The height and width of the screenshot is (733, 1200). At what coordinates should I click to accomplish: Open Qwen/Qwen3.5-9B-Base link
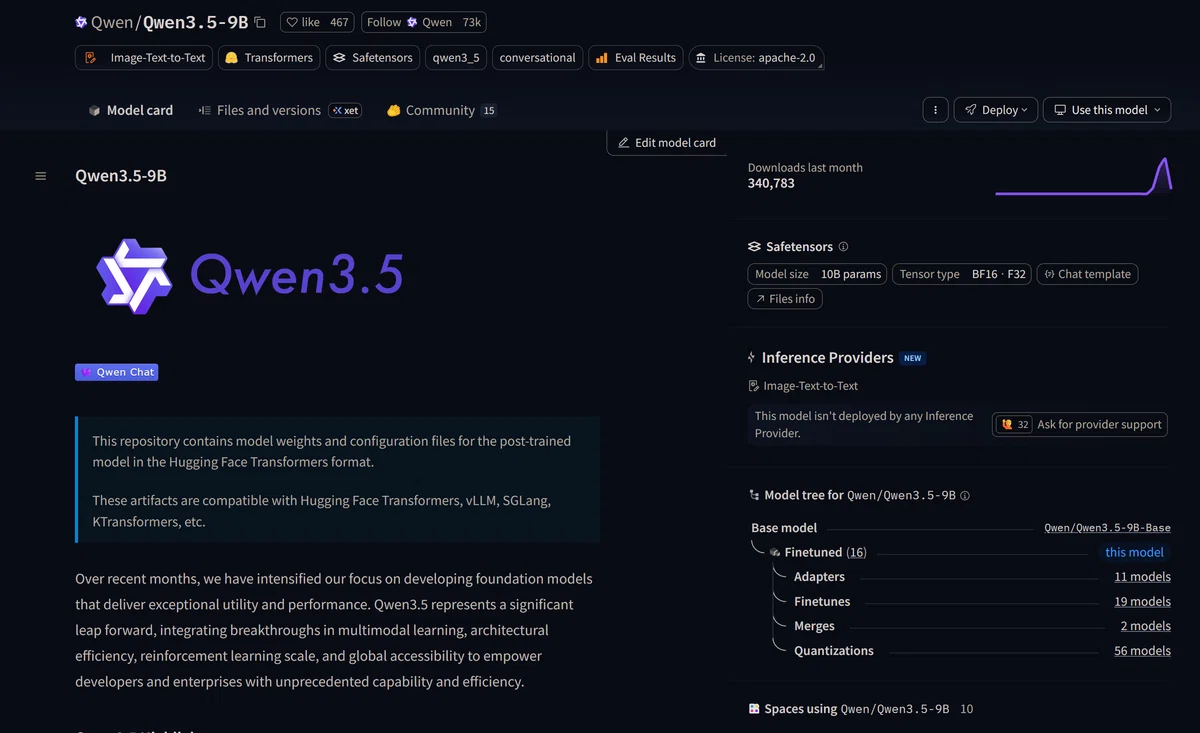click(1107, 528)
